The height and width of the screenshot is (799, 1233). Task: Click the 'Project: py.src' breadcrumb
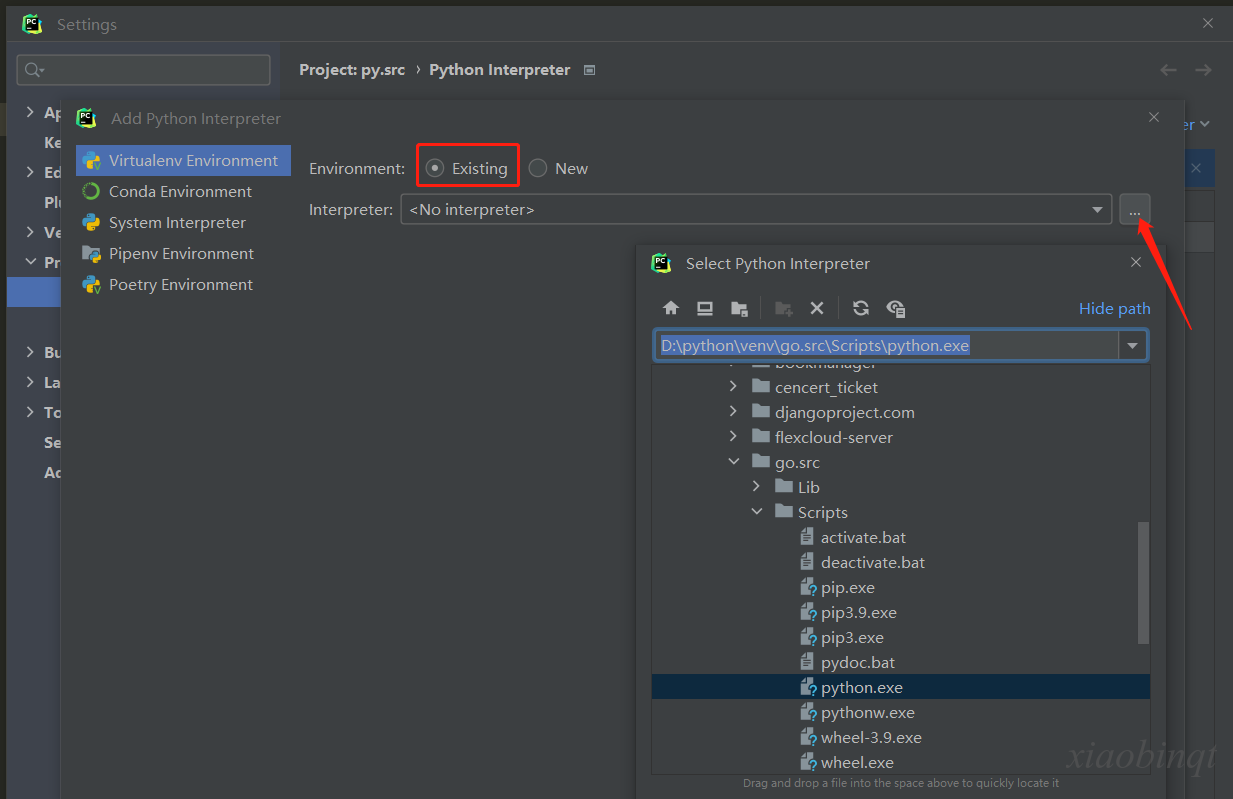pos(352,70)
